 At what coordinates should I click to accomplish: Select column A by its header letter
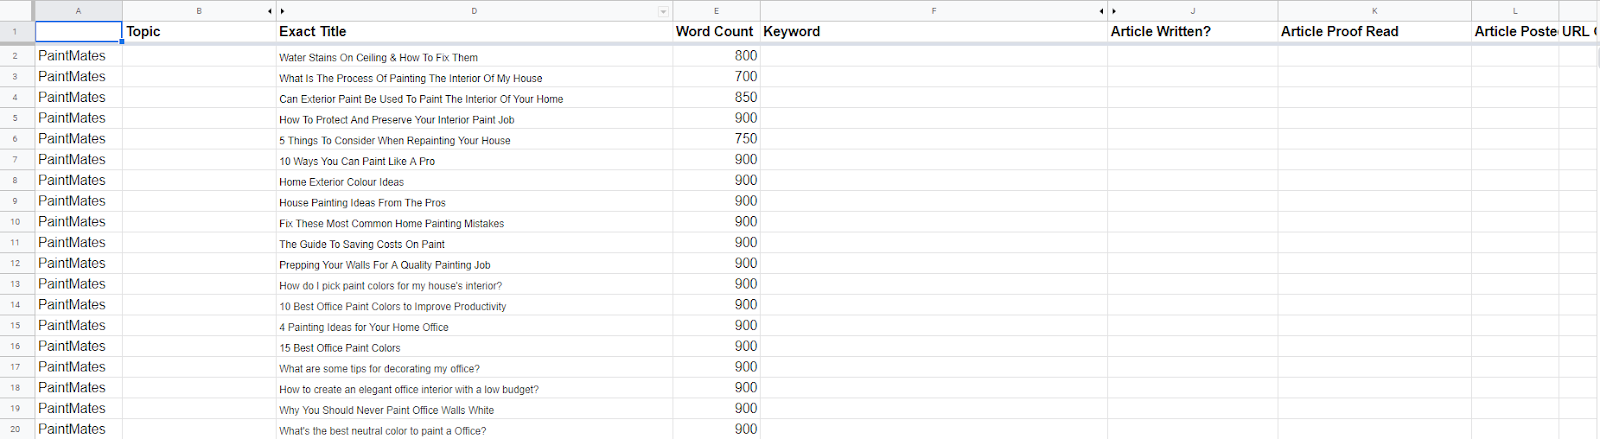click(78, 11)
